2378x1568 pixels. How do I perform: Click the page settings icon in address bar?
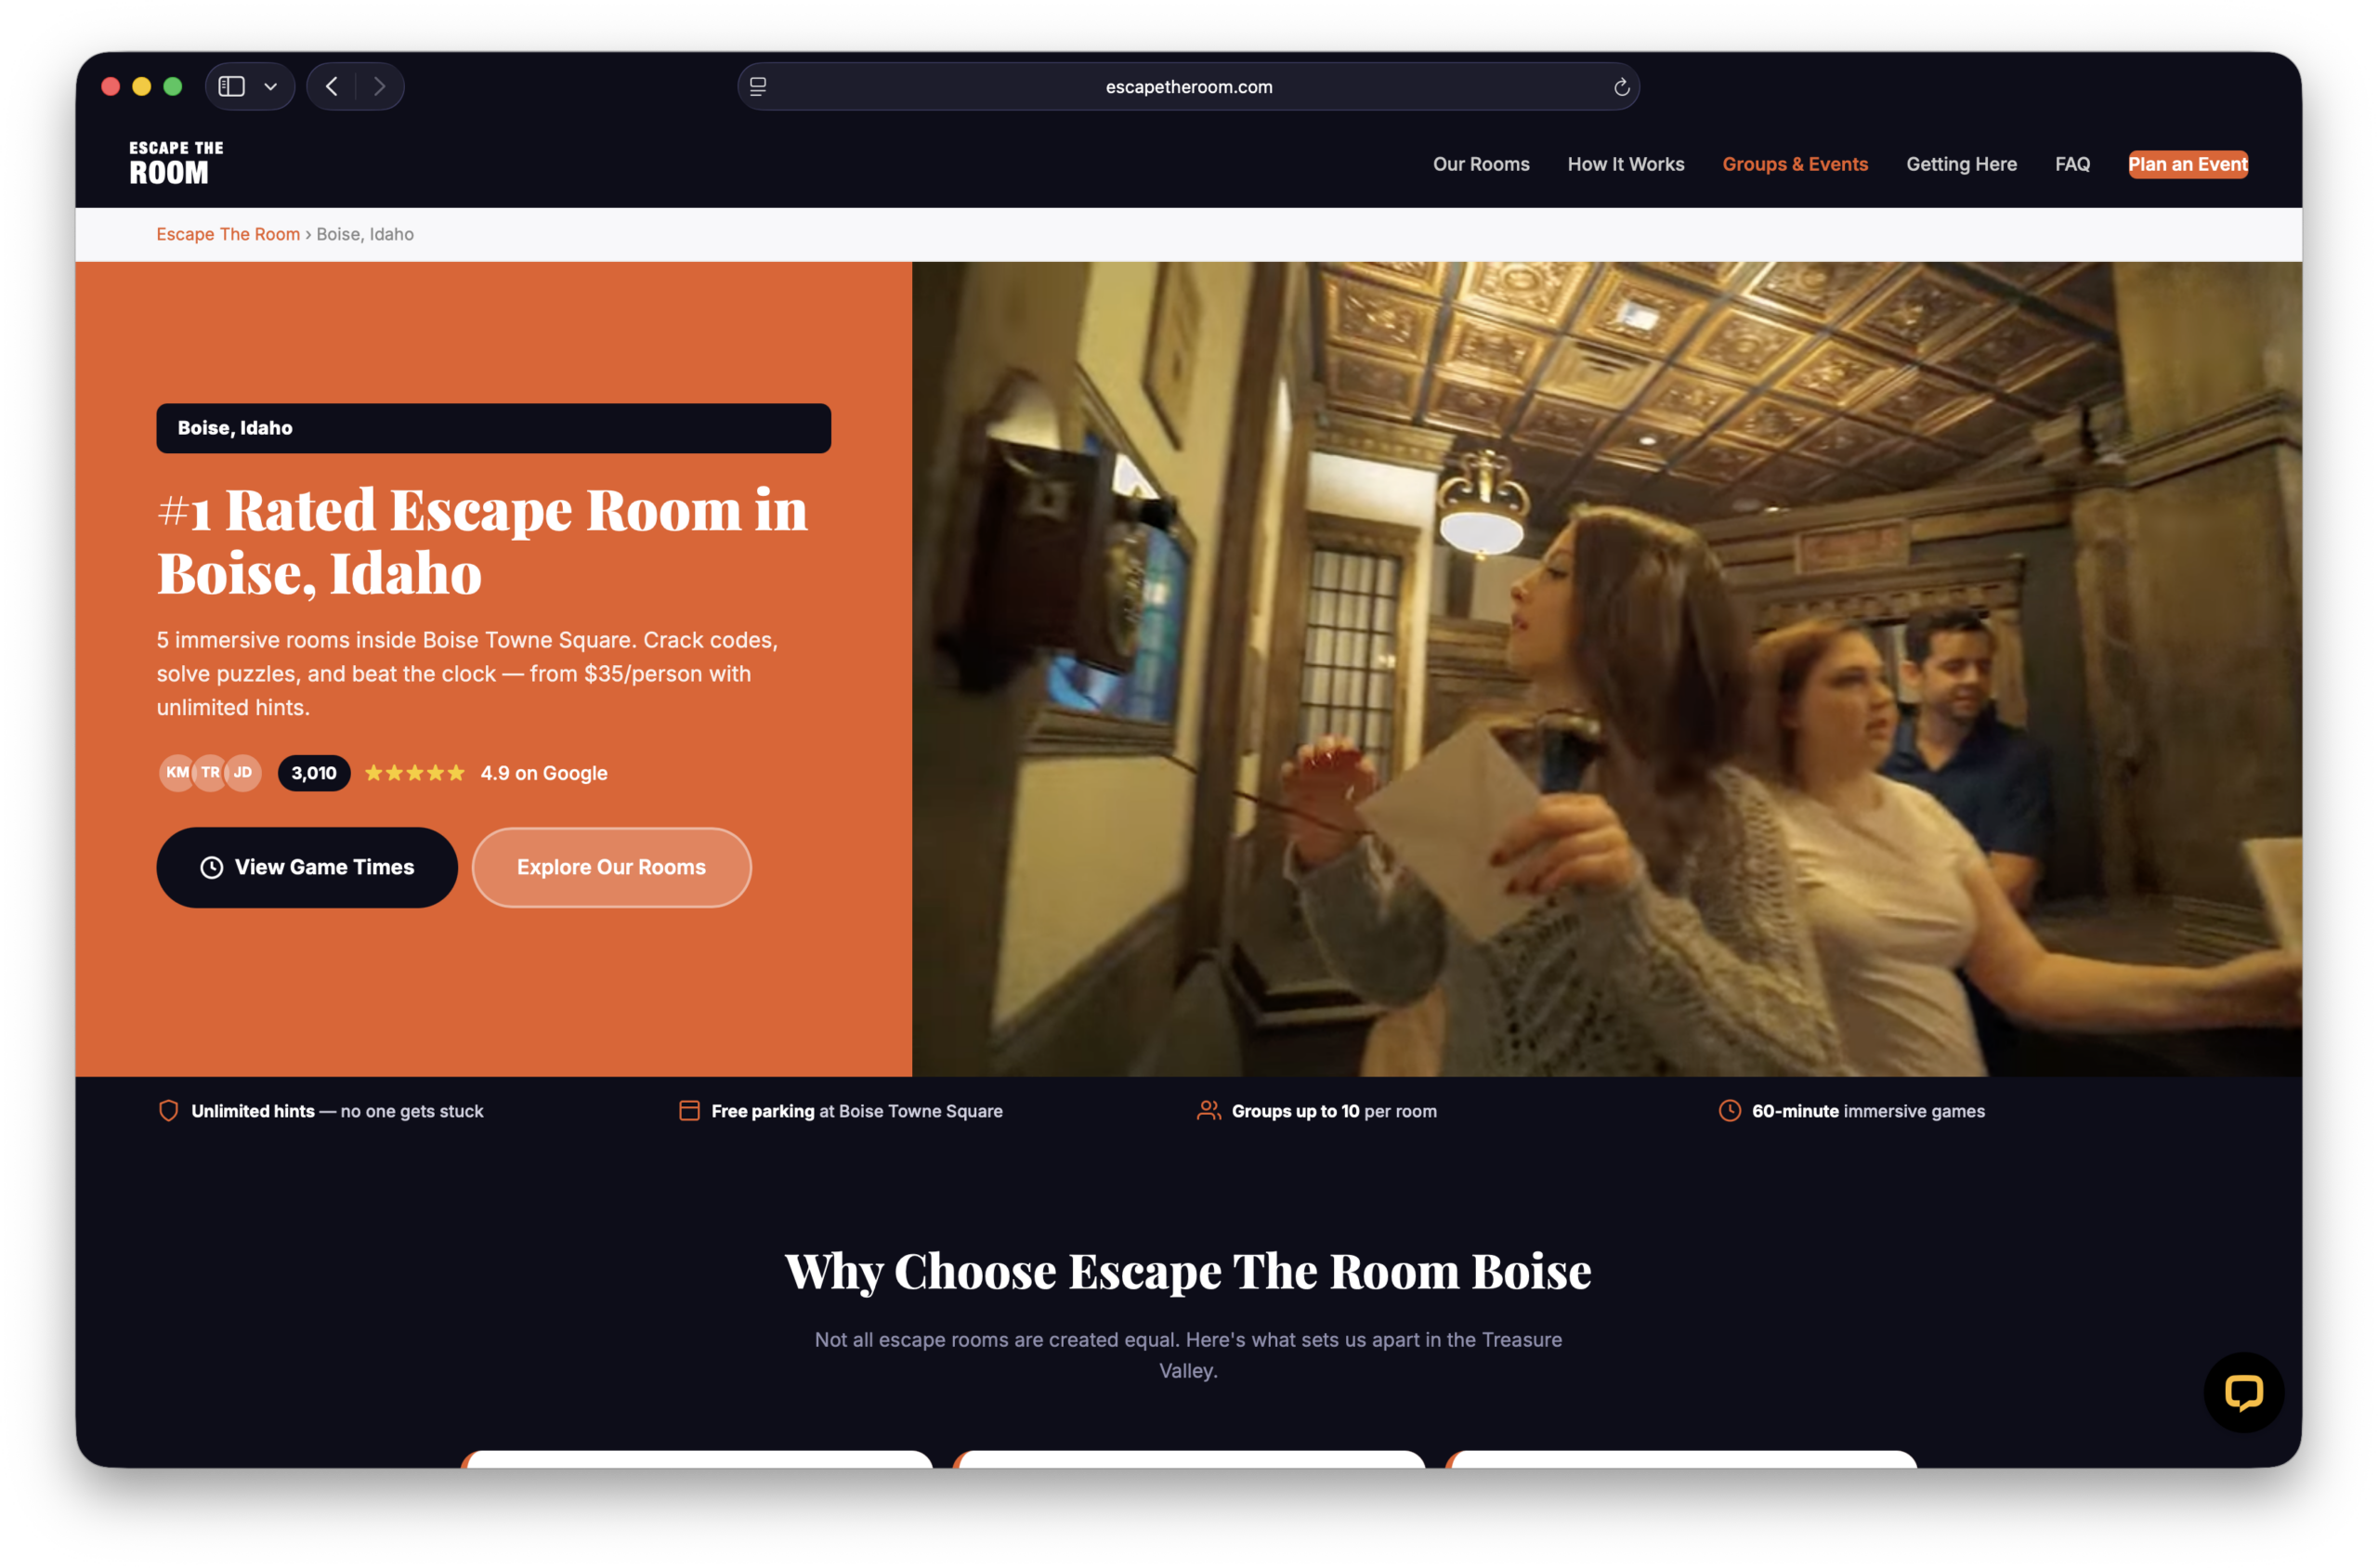tap(758, 87)
